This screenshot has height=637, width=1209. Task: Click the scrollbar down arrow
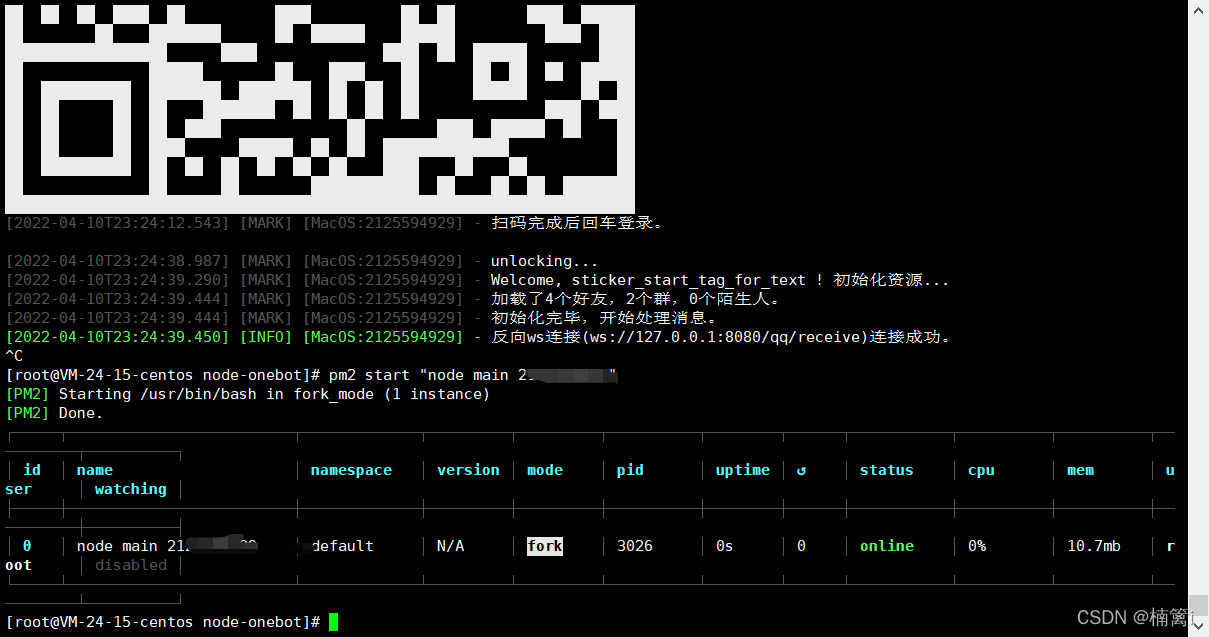point(1198,626)
